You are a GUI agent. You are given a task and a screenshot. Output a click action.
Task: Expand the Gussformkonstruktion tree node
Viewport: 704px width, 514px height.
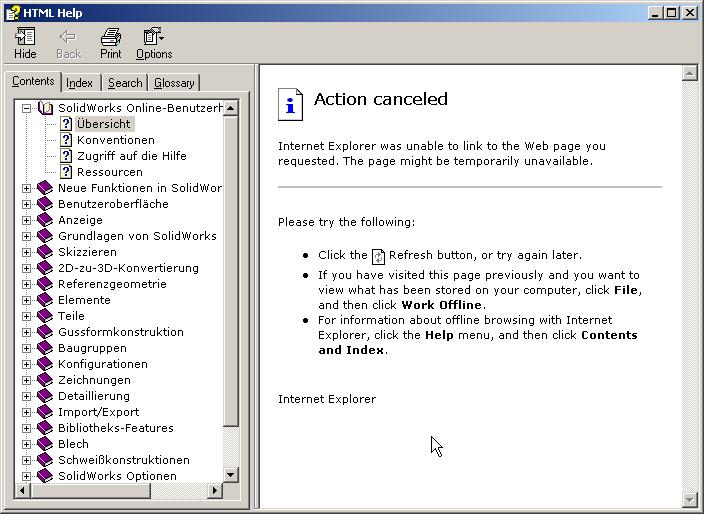26,332
